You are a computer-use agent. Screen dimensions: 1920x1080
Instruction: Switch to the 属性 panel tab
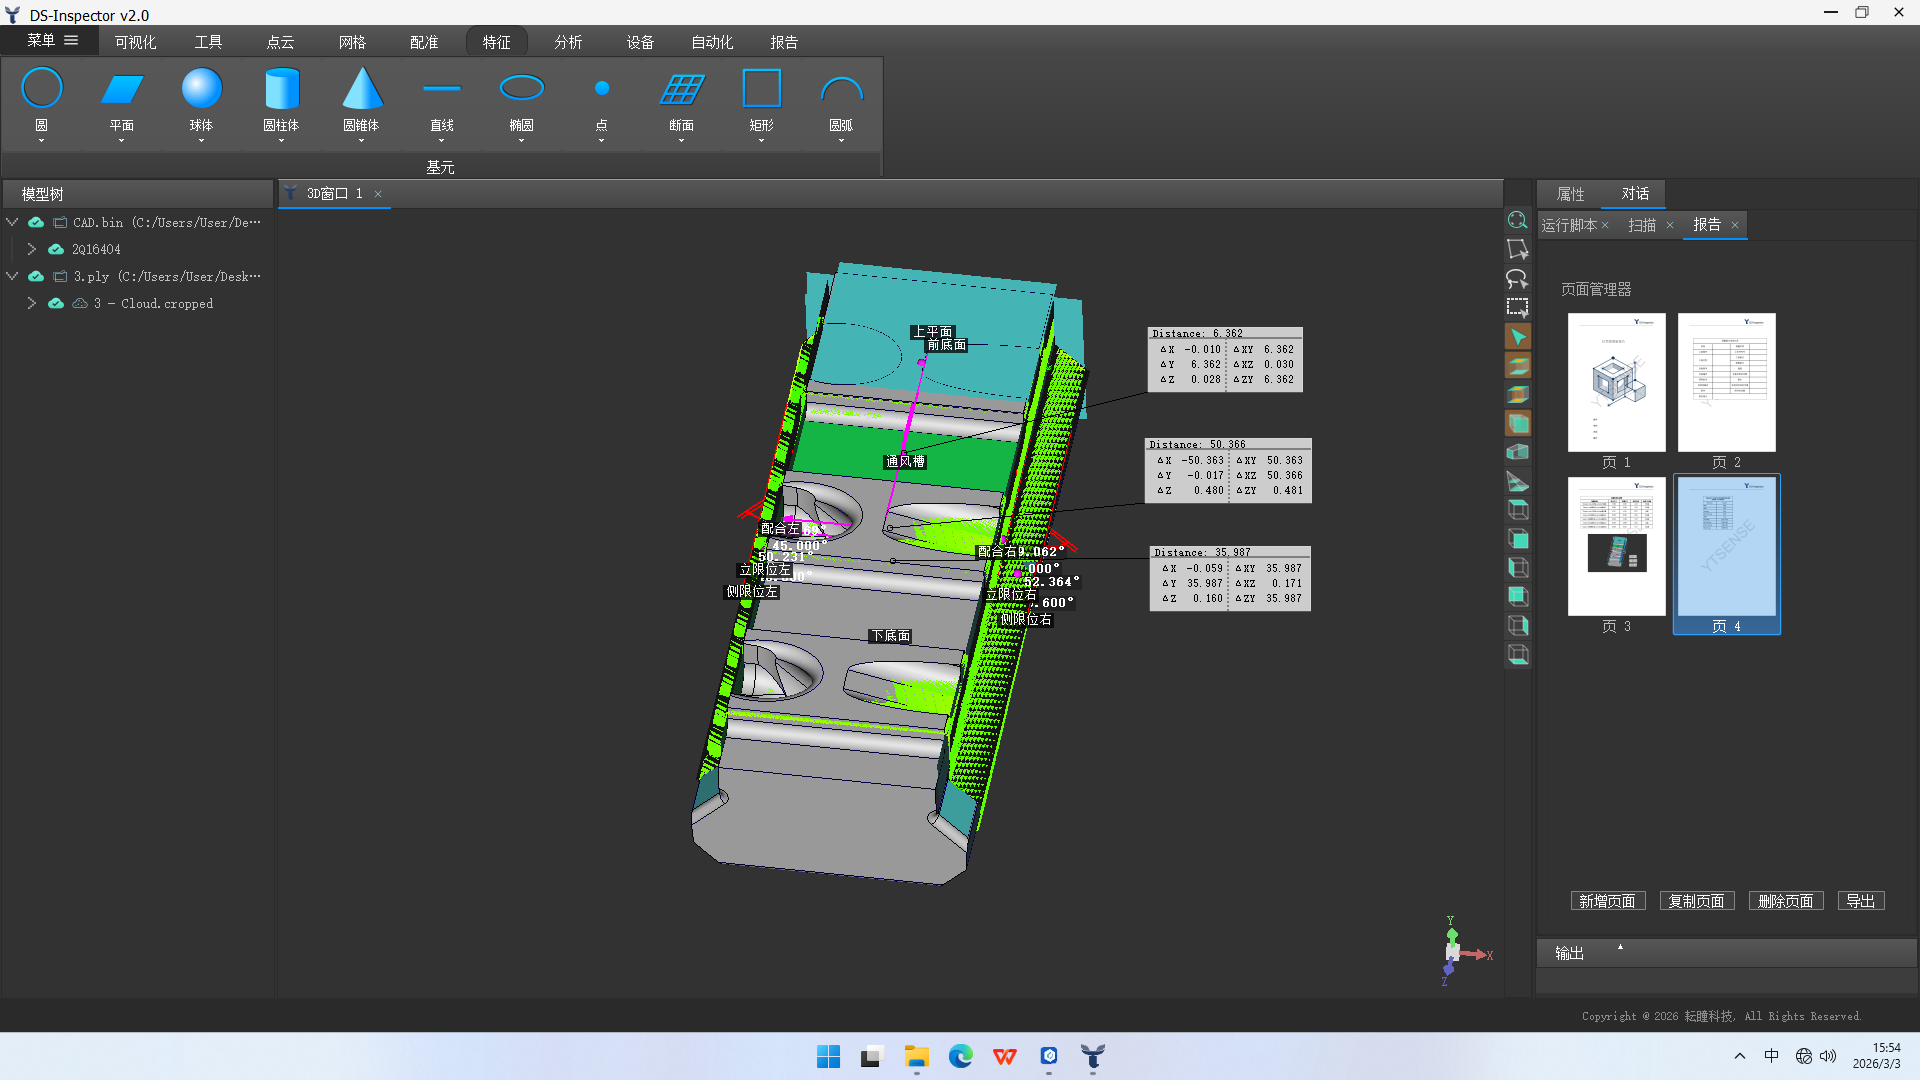click(1571, 194)
